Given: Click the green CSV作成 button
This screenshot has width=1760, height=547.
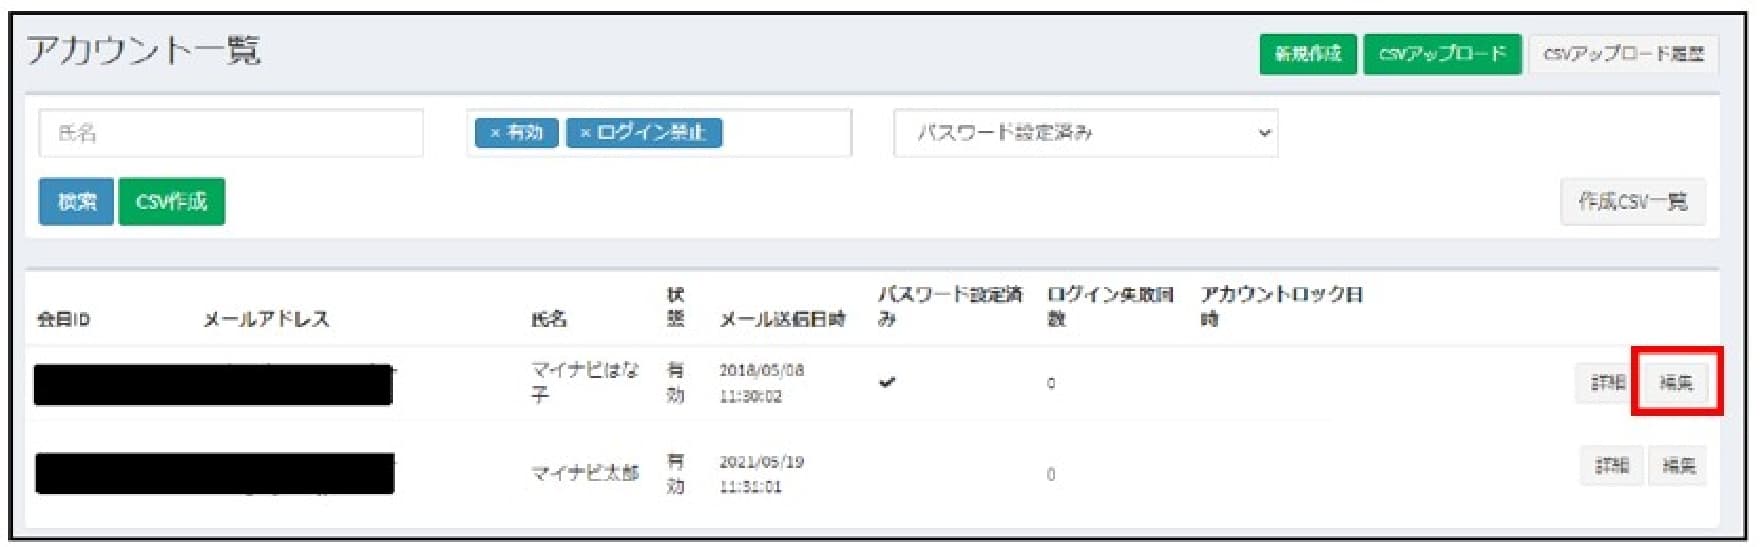Looking at the screenshot, I should (171, 202).
